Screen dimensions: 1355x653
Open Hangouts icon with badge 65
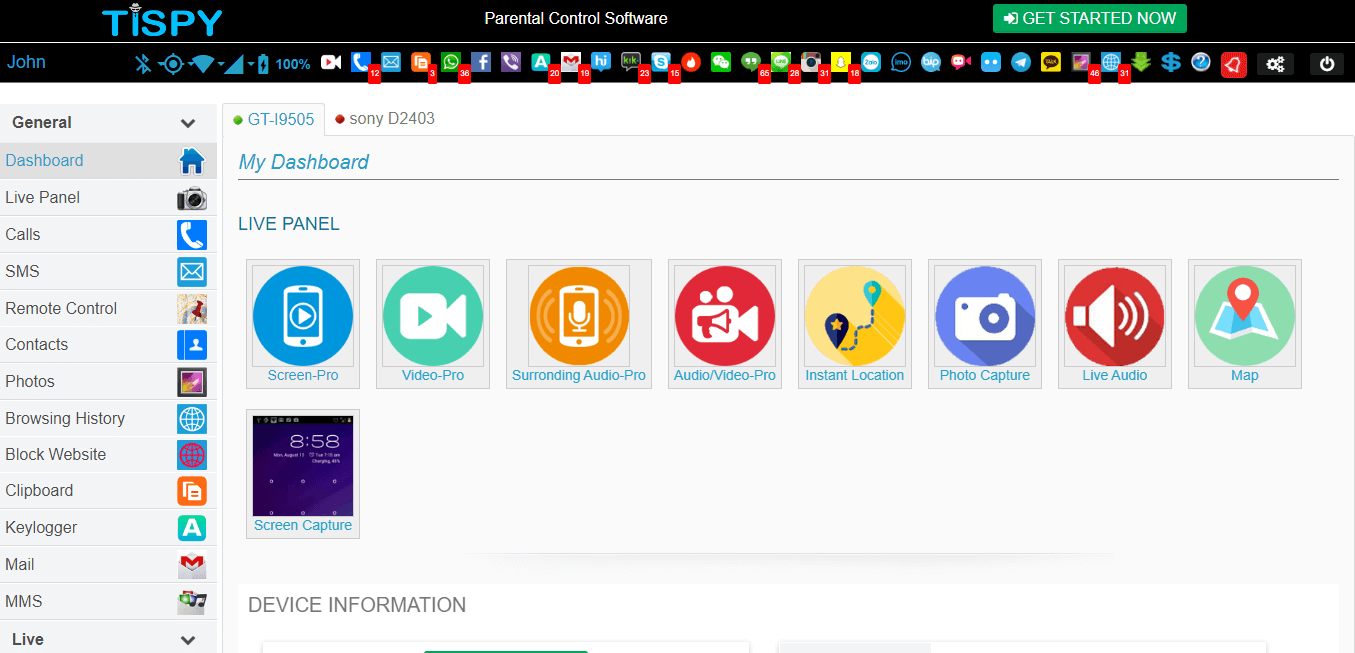[751, 62]
